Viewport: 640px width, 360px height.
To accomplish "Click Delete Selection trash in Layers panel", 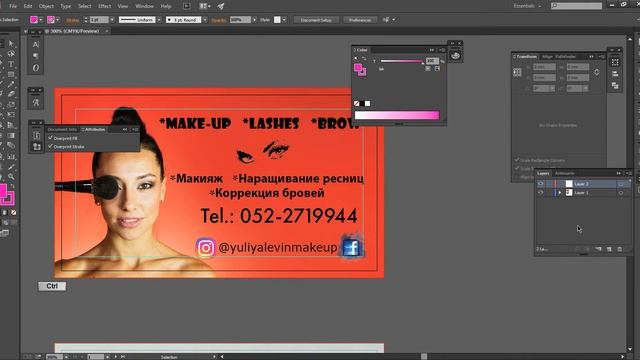I will (x=620, y=249).
